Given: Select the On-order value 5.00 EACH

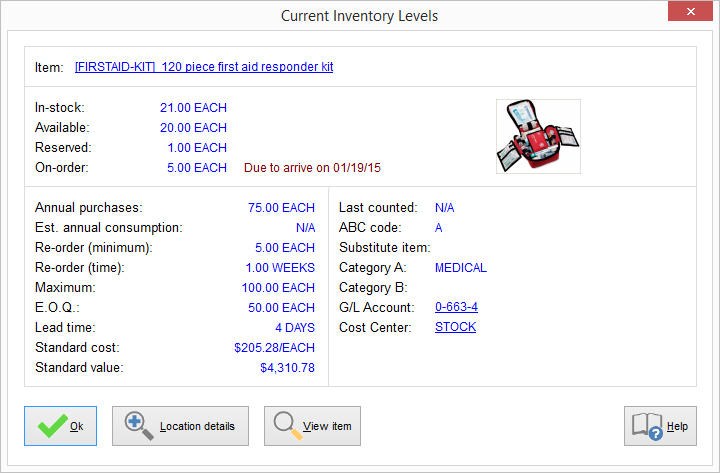Looking at the screenshot, I should pos(197,168).
